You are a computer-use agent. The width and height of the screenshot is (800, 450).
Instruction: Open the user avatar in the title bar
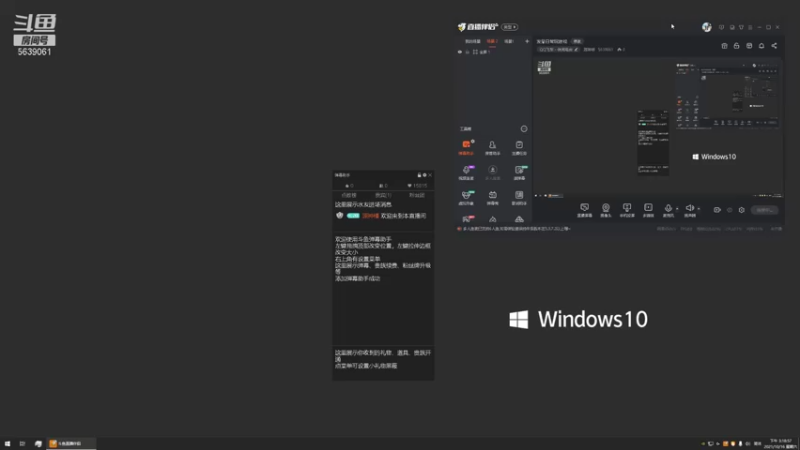[x=707, y=27]
